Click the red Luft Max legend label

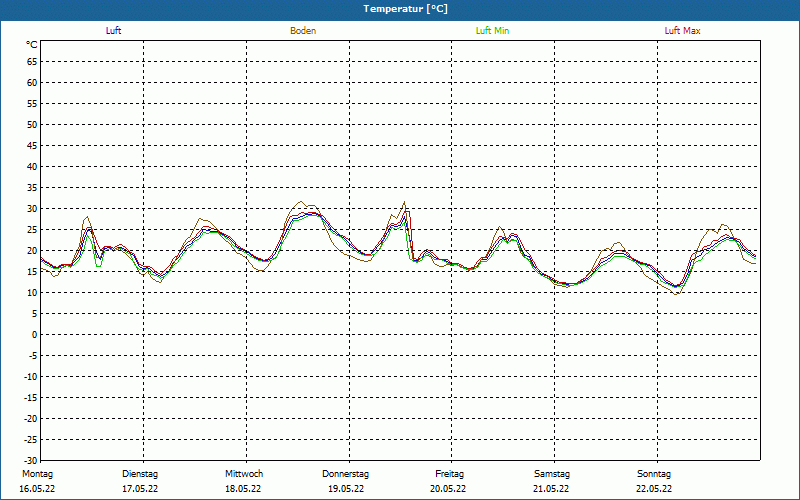click(x=682, y=31)
